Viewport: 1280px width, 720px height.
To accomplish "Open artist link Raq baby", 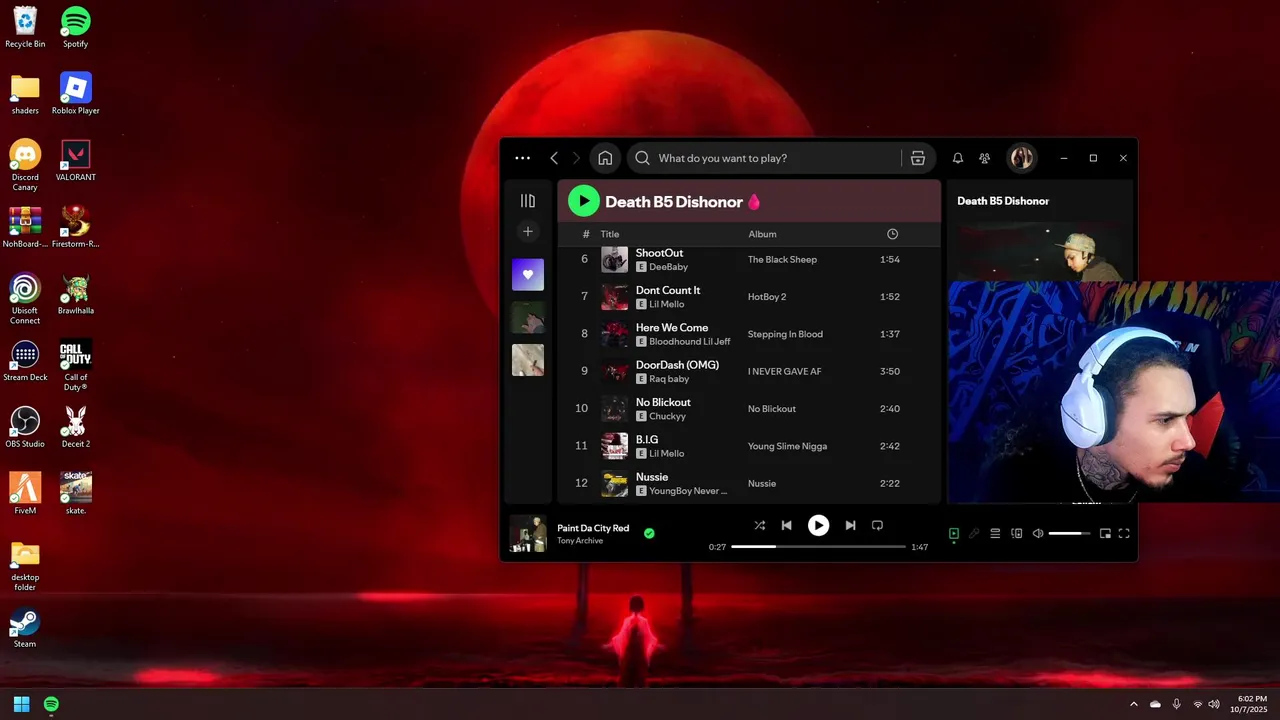I will tap(670, 379).
